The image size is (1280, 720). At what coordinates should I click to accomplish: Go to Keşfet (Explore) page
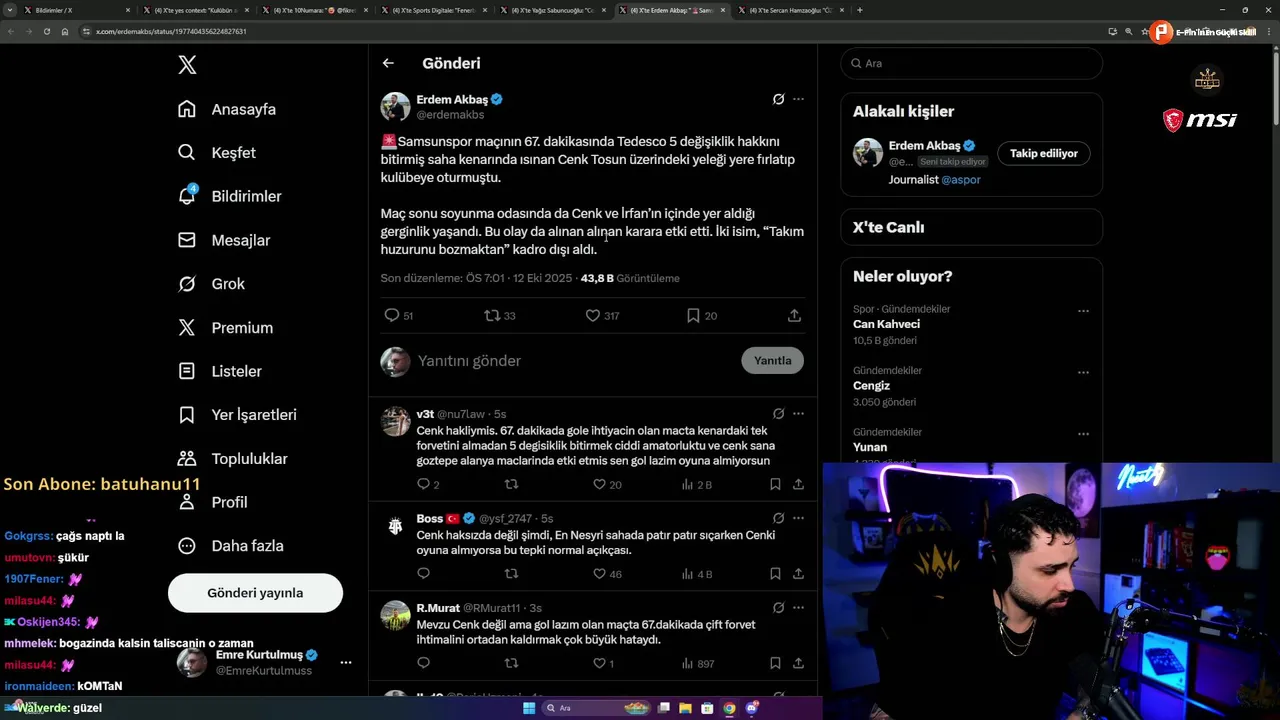[217, 153]
